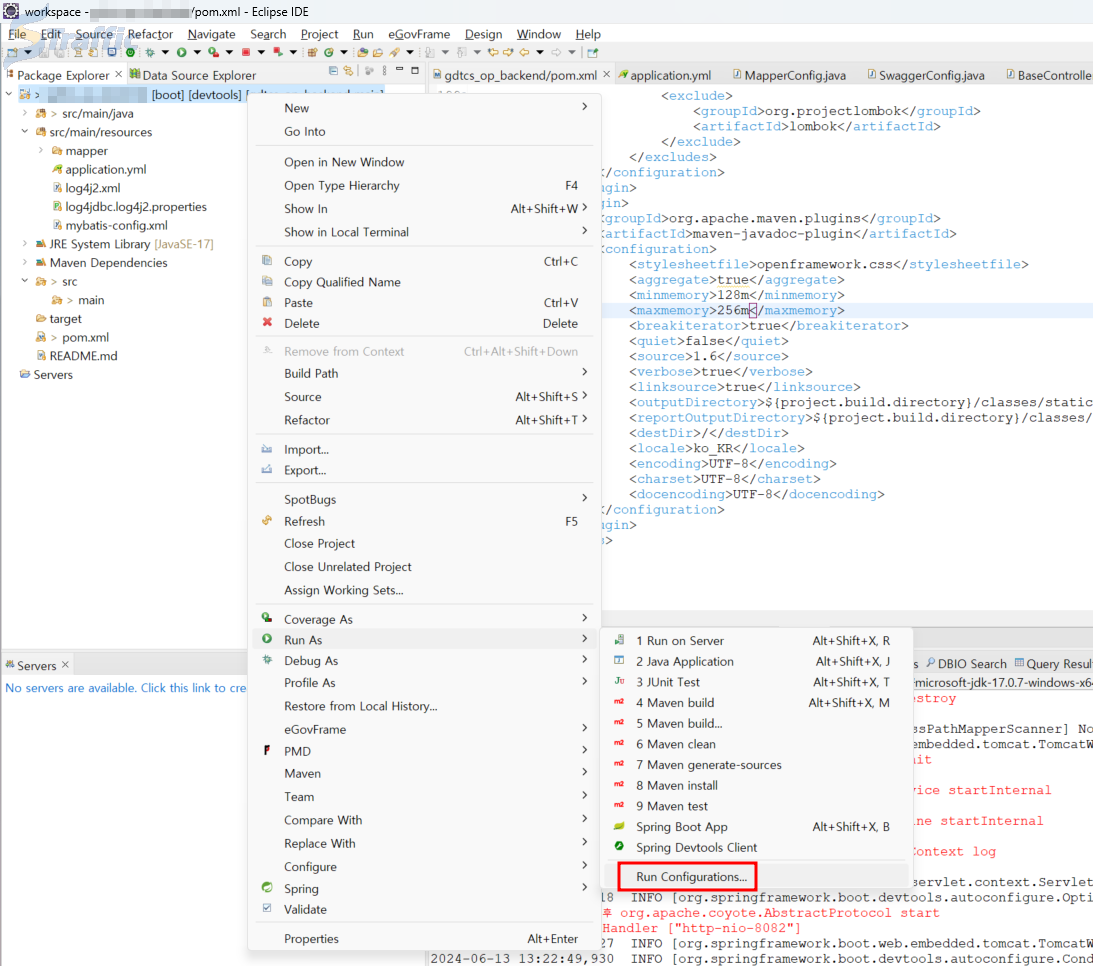This screenshot has height=966, width=1093.
Task: Click the Search flashlight toolbar icon
Action: (395, 52)
